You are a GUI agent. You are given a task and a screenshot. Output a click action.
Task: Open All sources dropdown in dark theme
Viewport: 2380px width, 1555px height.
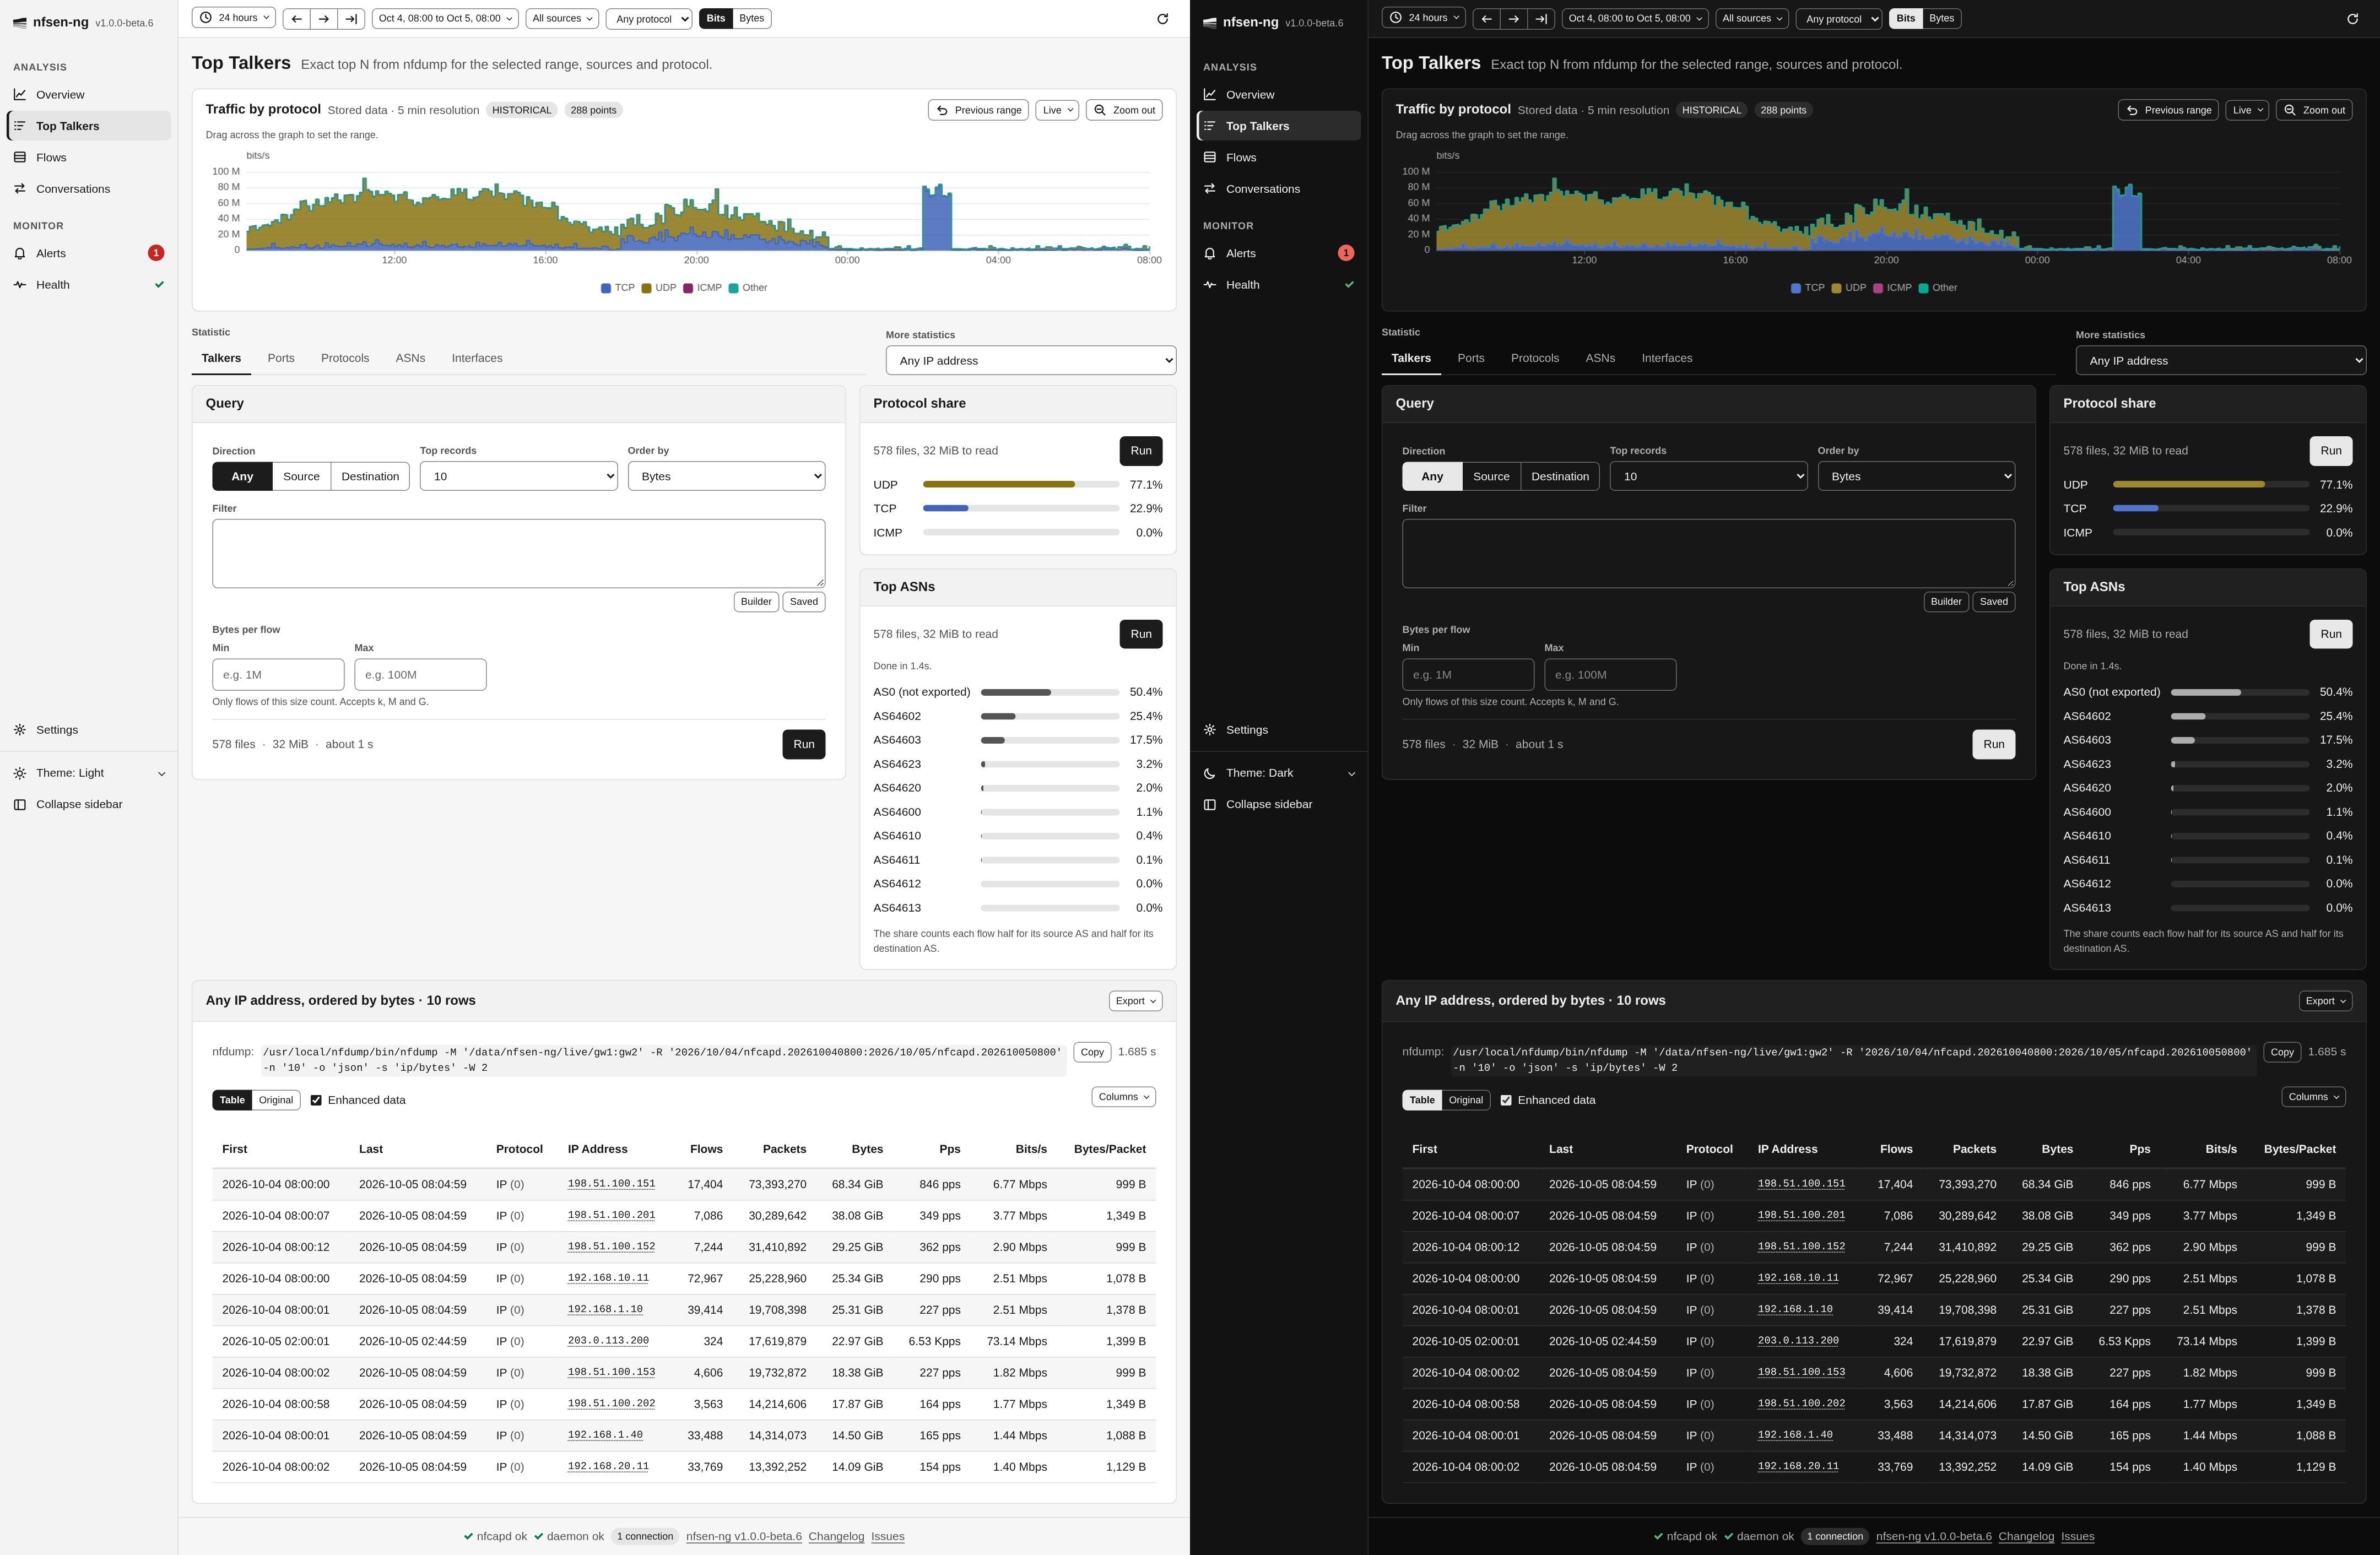click(1752, 18)
